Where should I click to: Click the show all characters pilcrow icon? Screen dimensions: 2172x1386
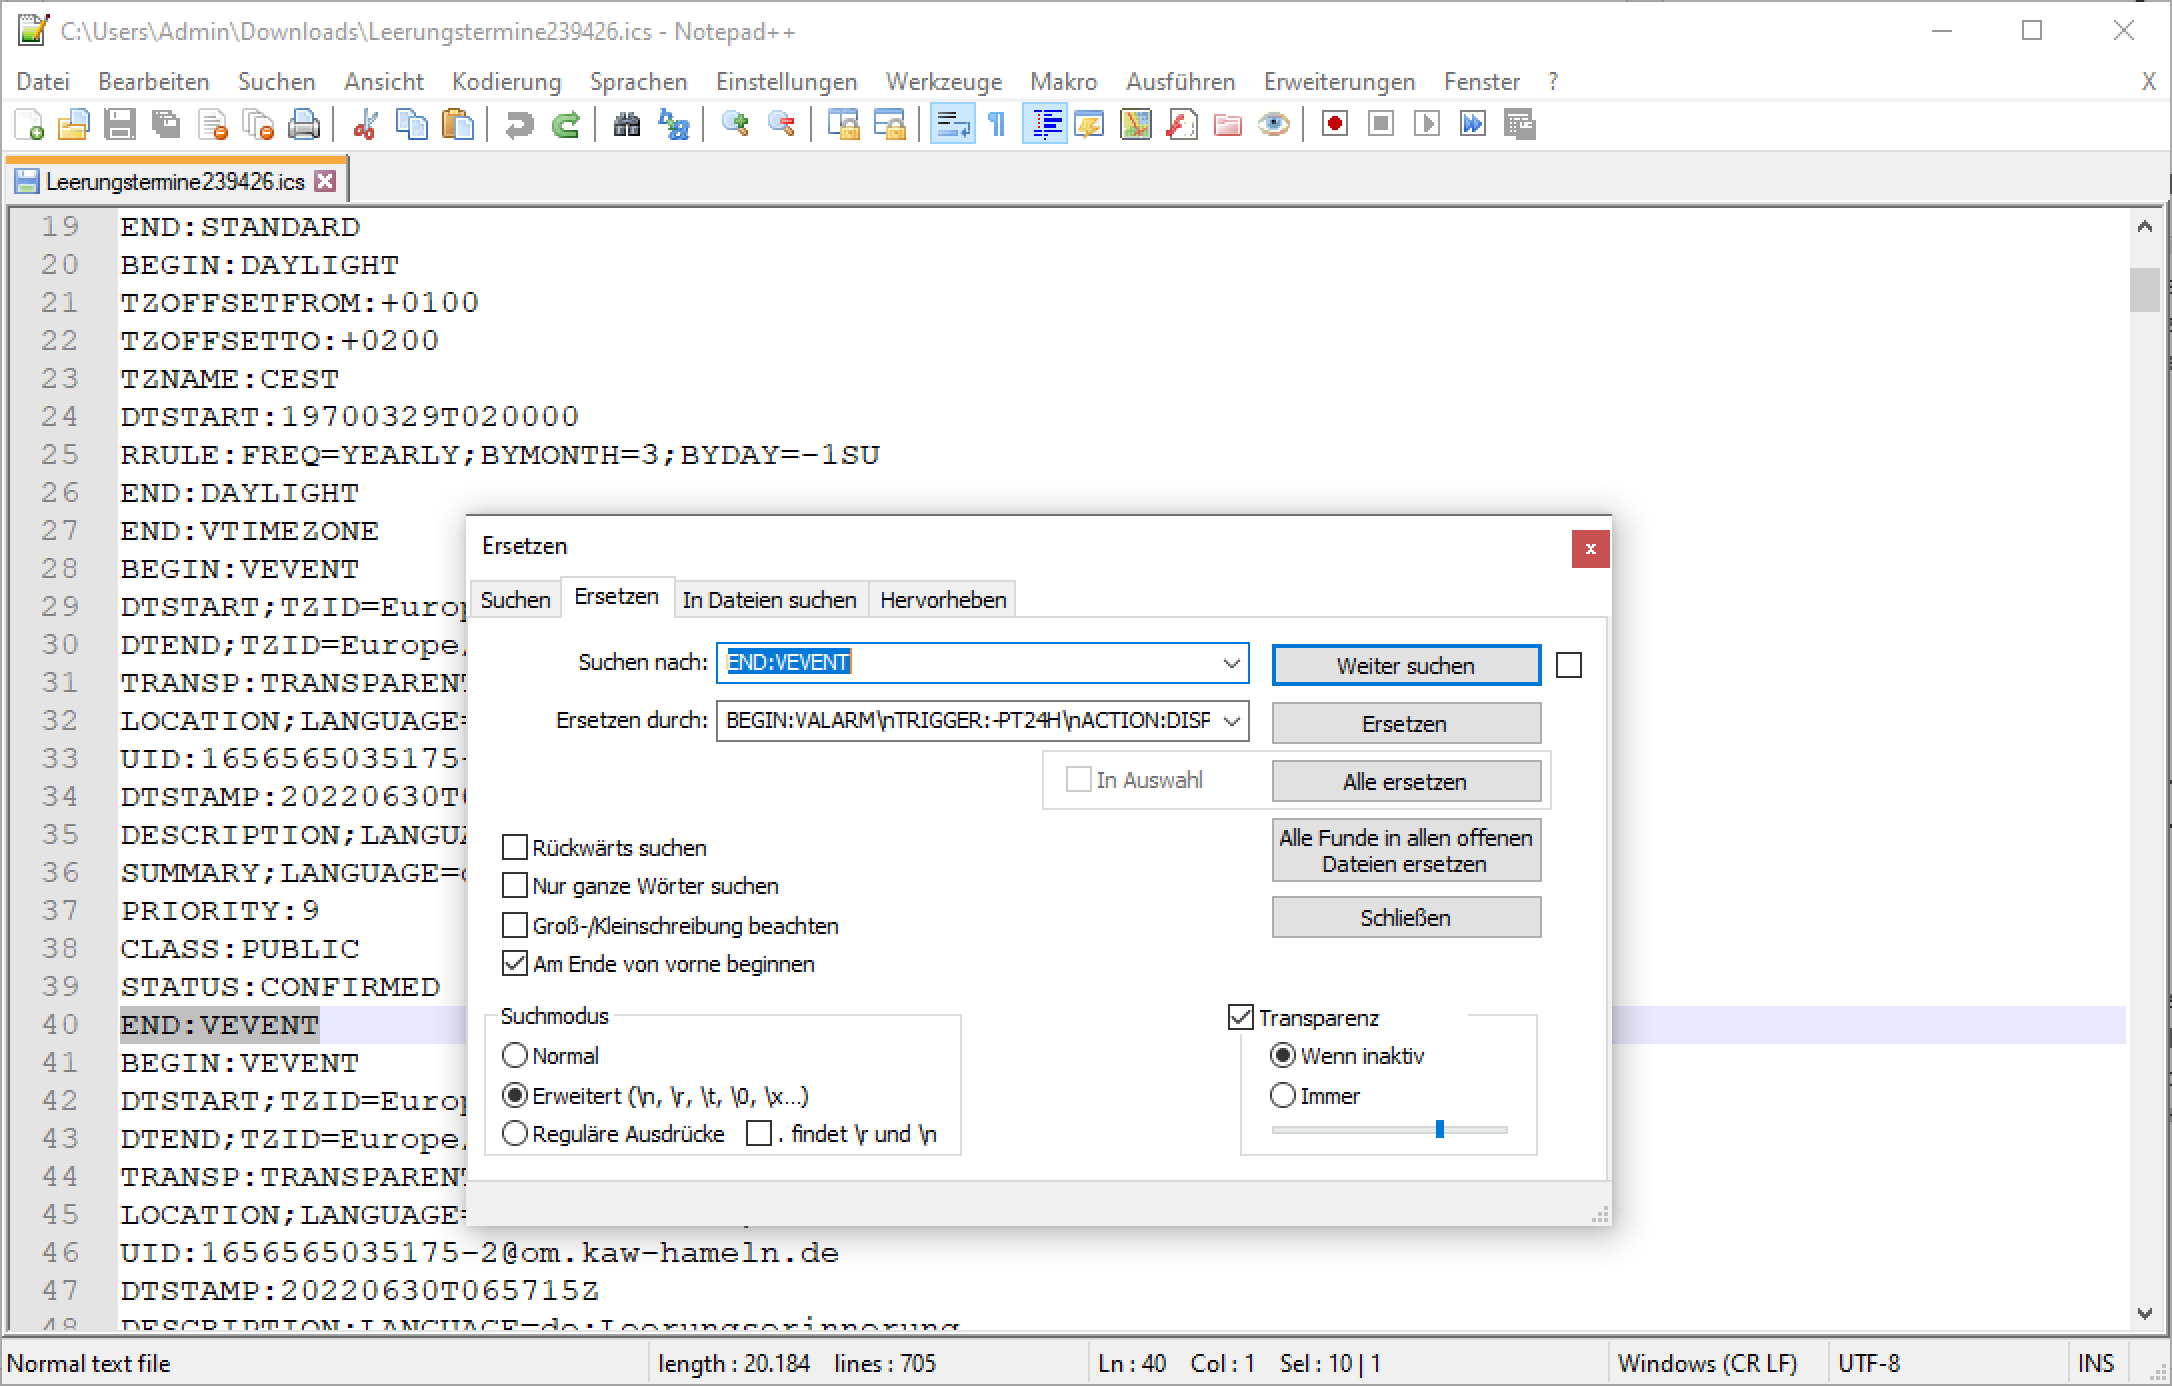coord(997,125)
